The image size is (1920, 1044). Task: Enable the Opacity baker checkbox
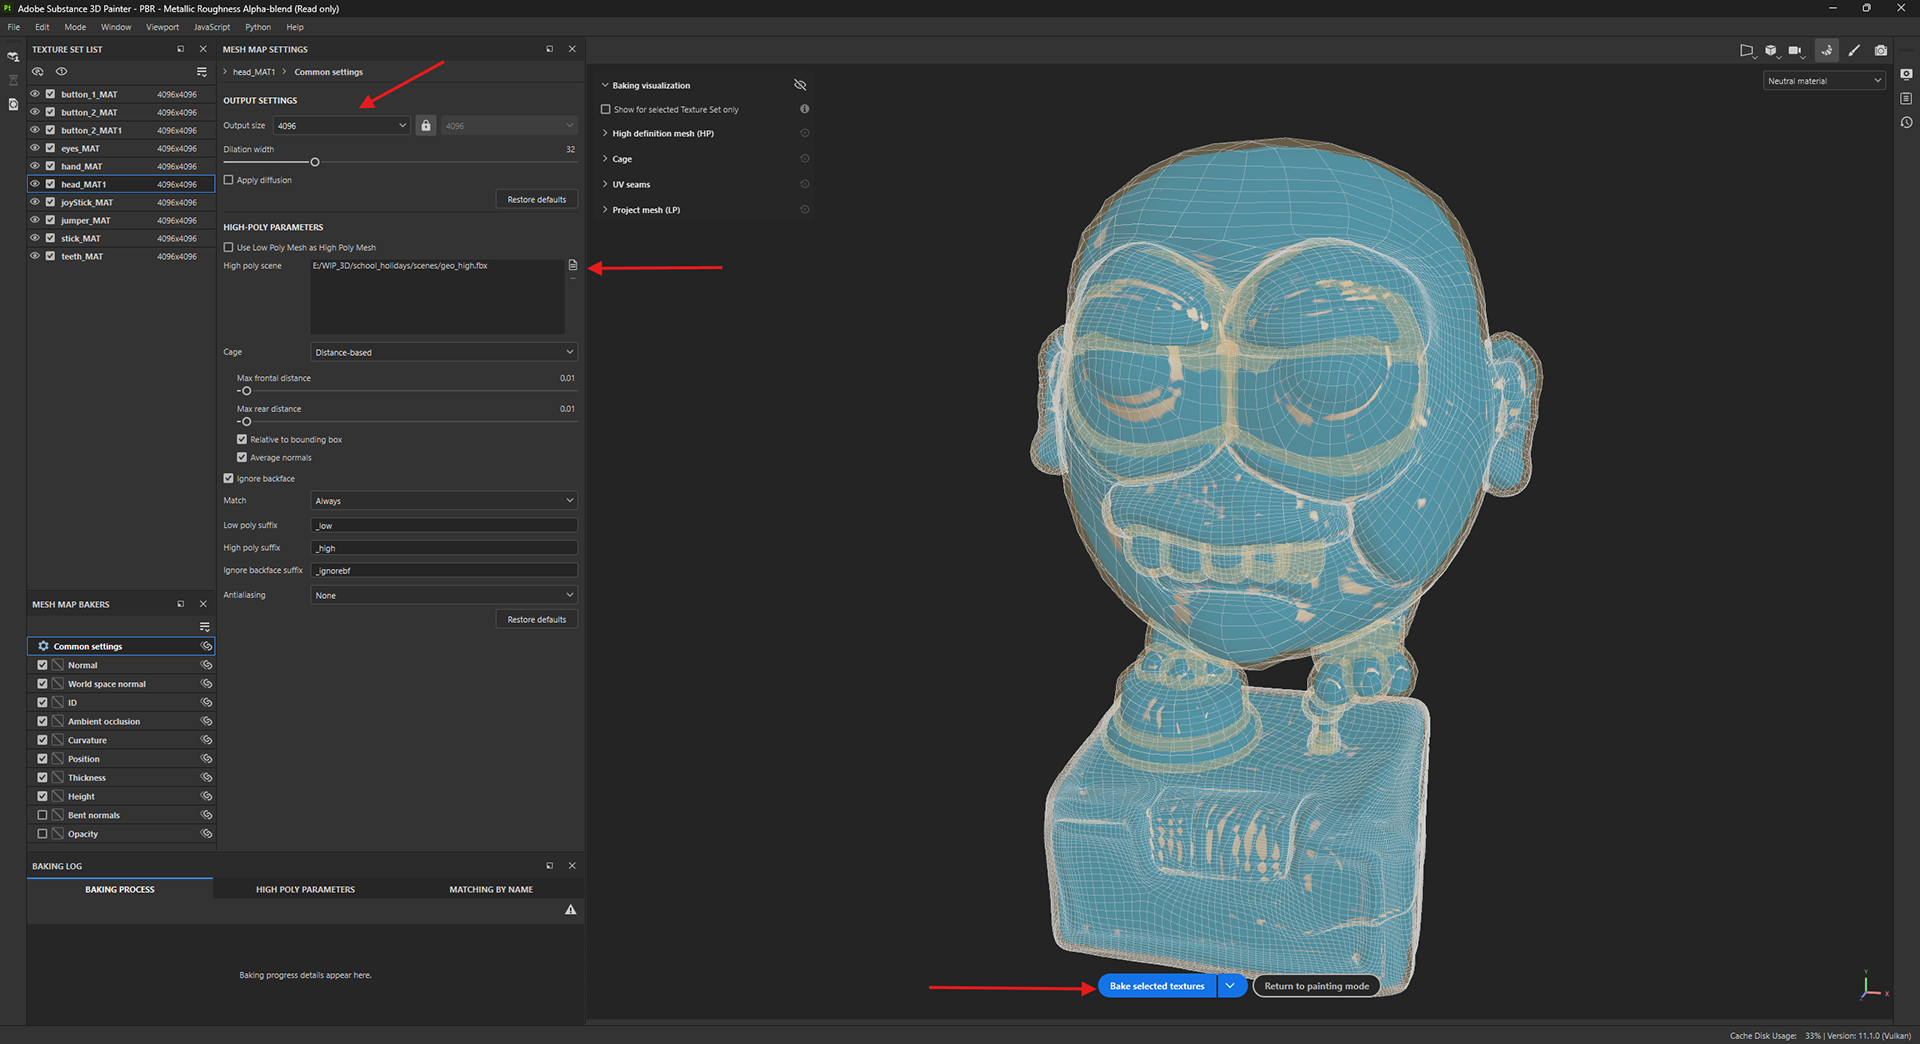pyautogui.click(x=42, y=834)
